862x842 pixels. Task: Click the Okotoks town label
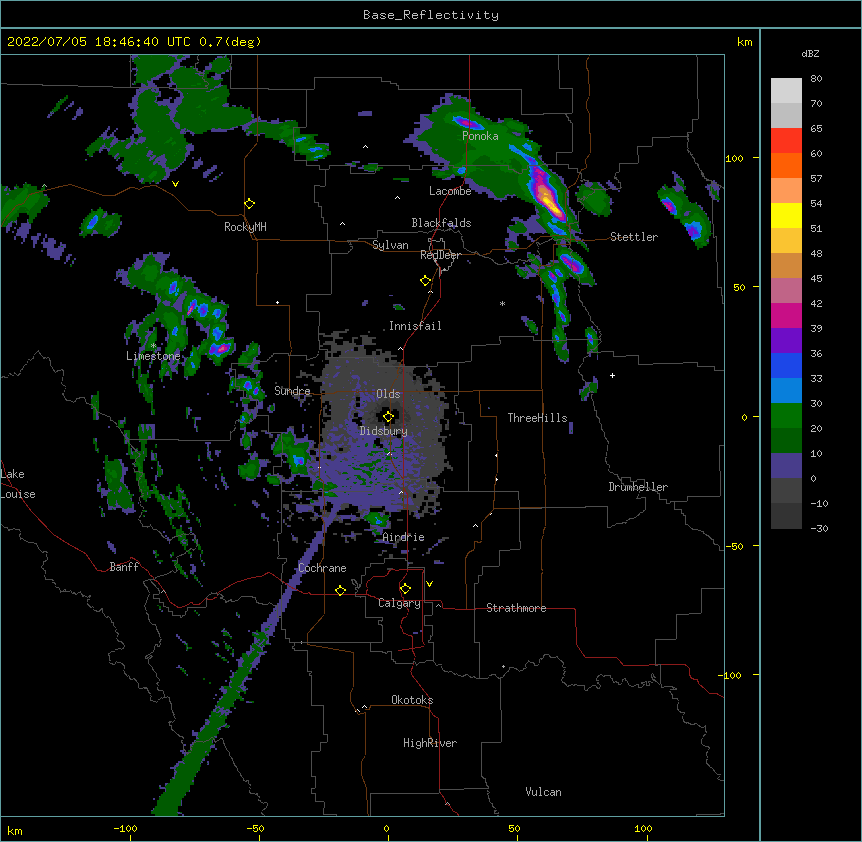pyautogui.click(x=412, y=700)
